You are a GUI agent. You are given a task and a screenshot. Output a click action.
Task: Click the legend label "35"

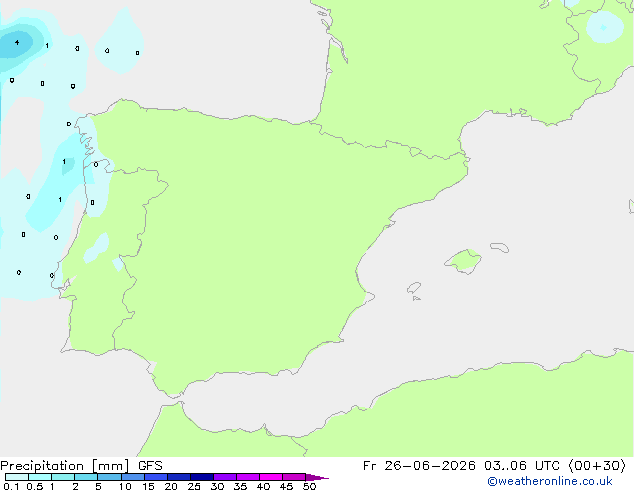pos(240,486)
